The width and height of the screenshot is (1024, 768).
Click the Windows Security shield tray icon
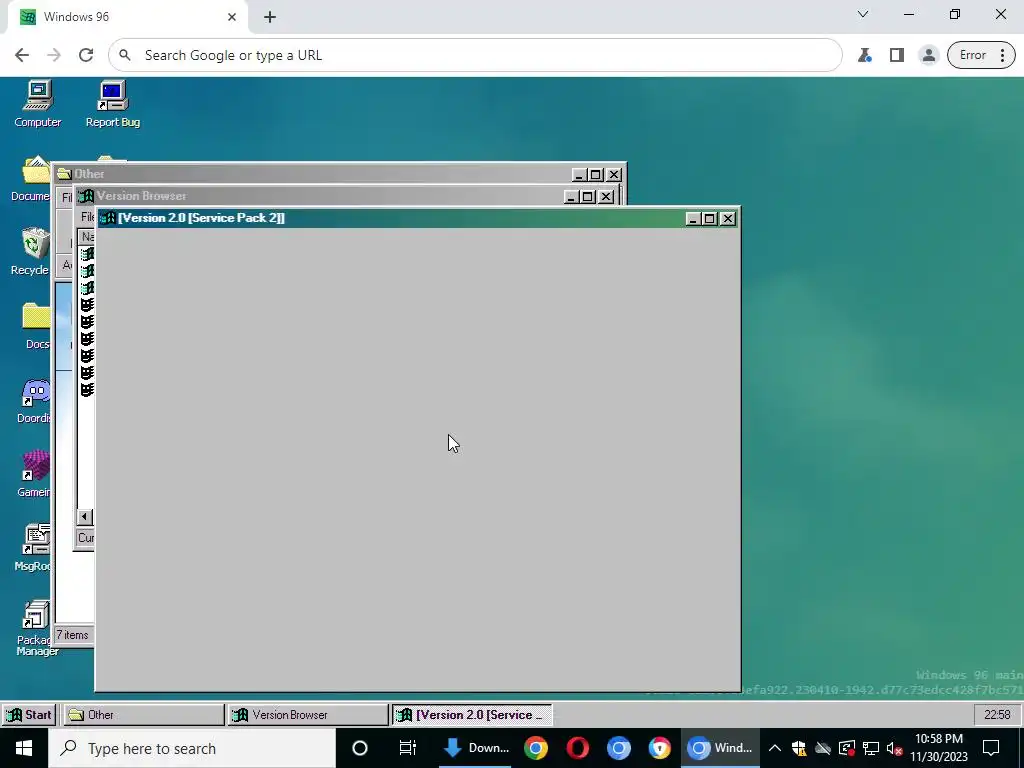coord(798,748)
